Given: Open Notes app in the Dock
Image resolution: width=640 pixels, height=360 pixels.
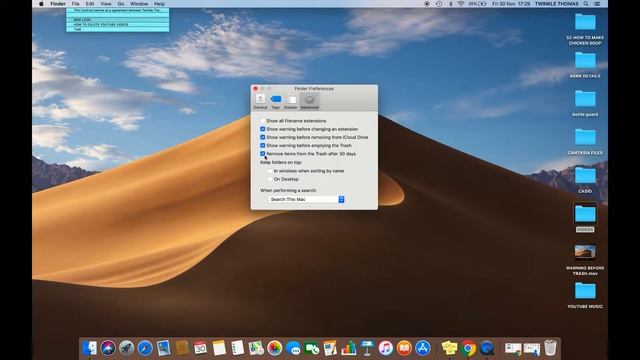Looking at the screenshot, I should click(x=219, y=348).
